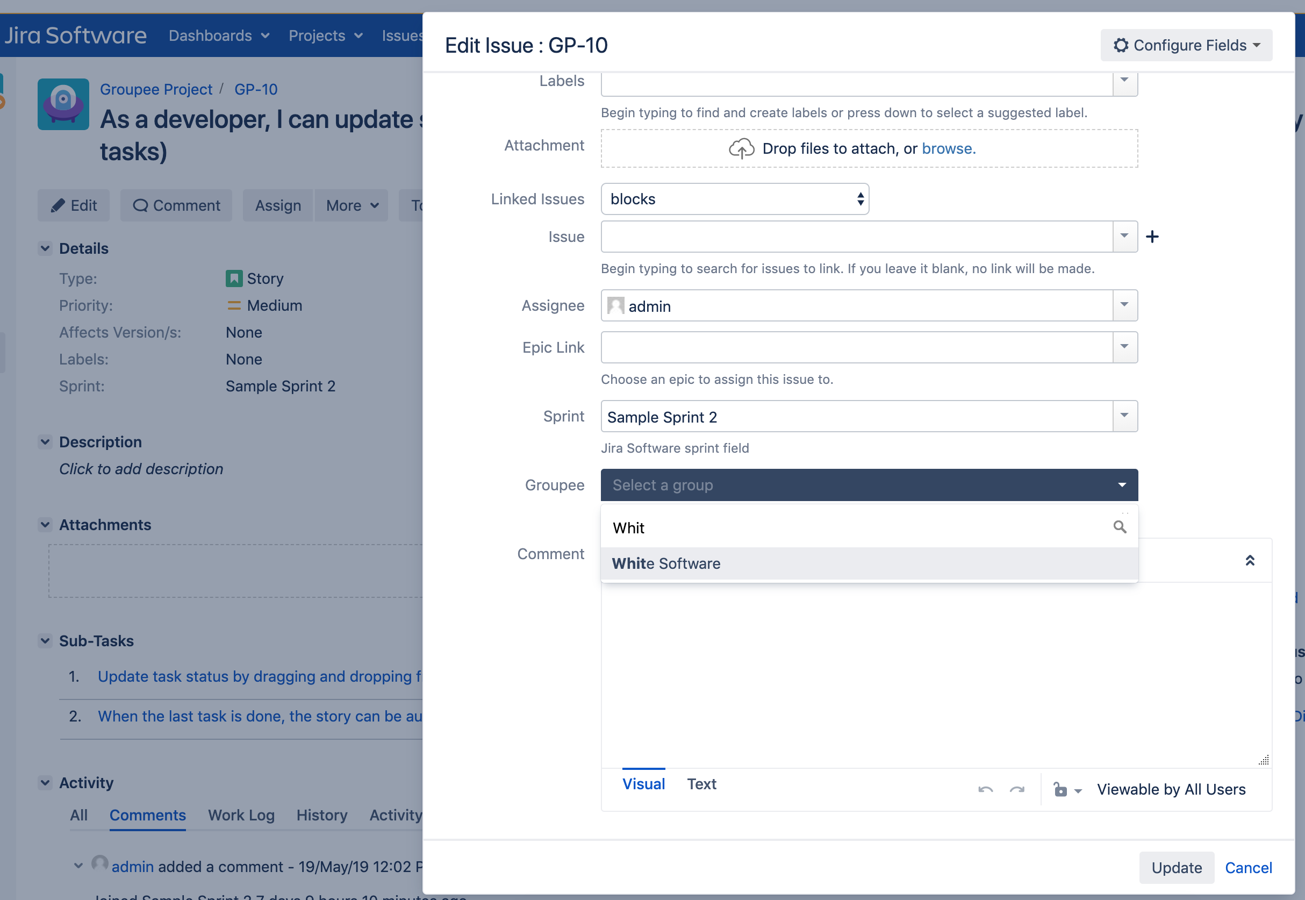Open the Labels dropdown arrow
The image size is (1305, 900).
tap(1125, 81)
